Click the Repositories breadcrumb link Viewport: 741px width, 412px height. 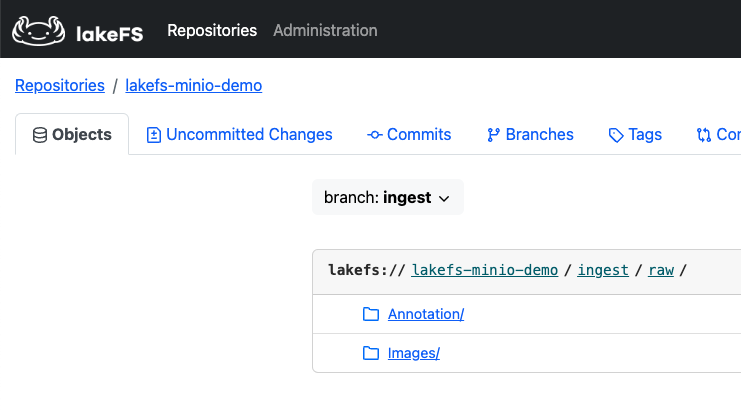tap(60, 86)
